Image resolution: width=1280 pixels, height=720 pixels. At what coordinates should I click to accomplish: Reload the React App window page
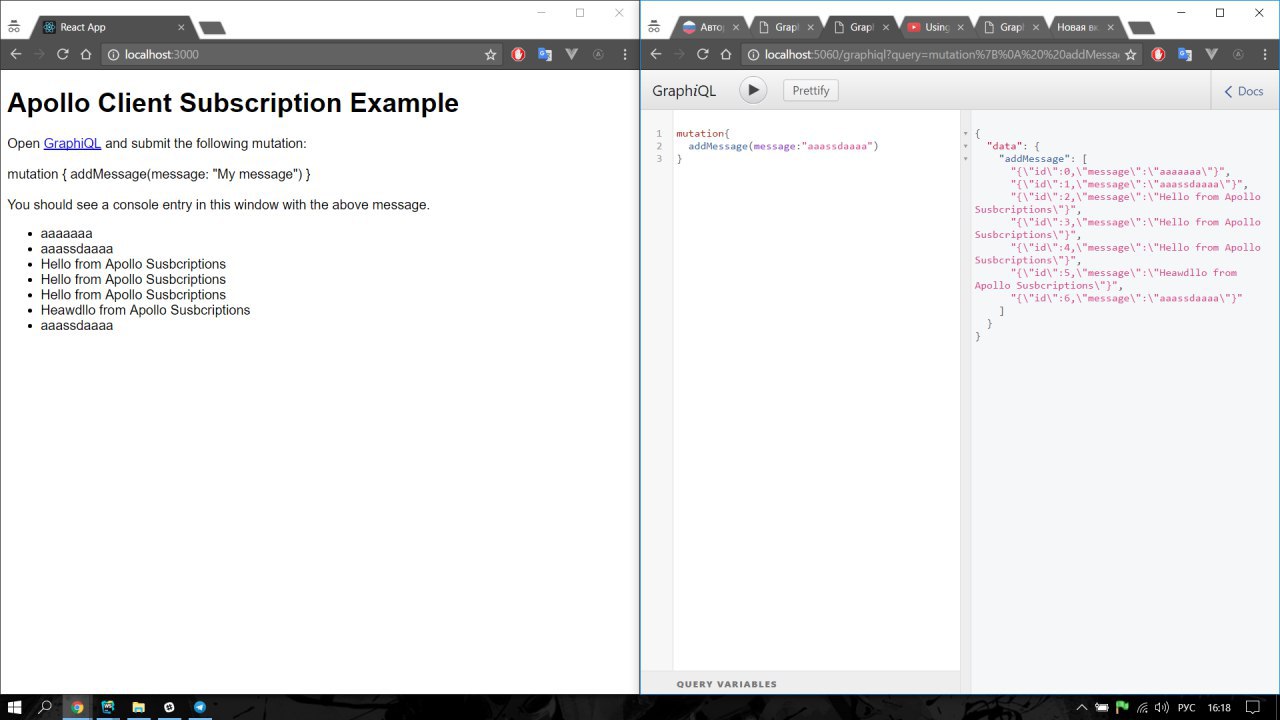pyautogui.click(x=62, y=54)
